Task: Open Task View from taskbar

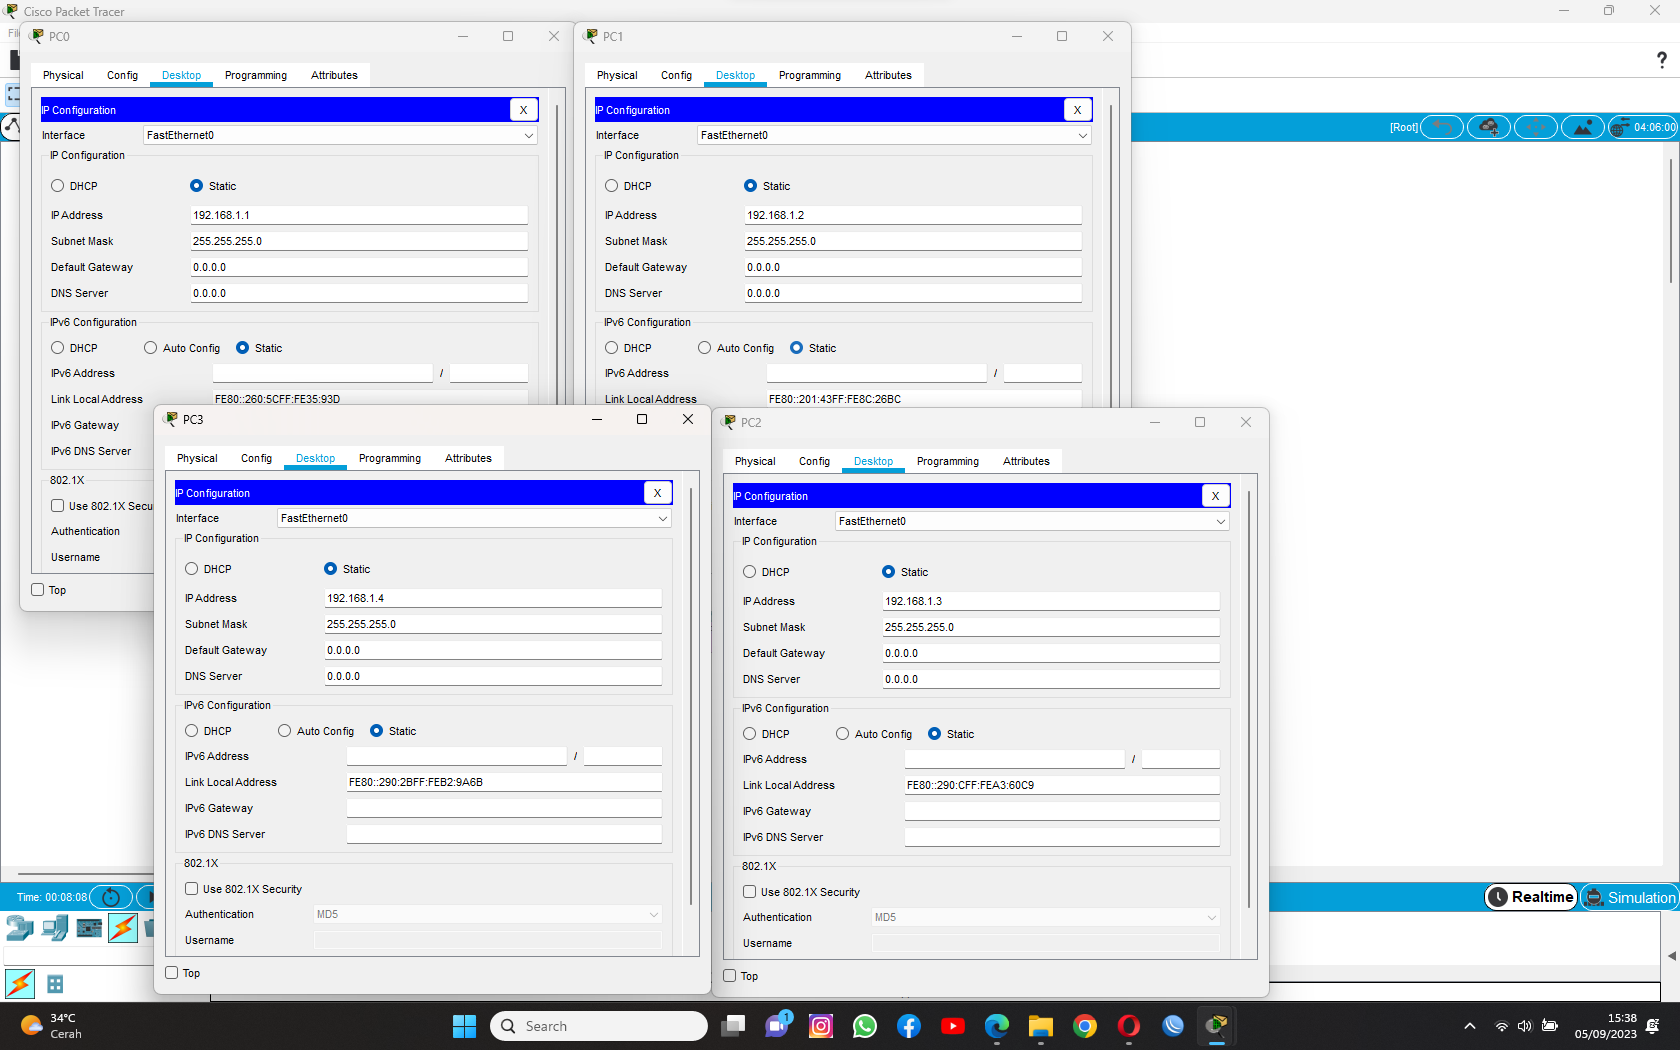Action: pyautogui.click(x=733, y=1026)
